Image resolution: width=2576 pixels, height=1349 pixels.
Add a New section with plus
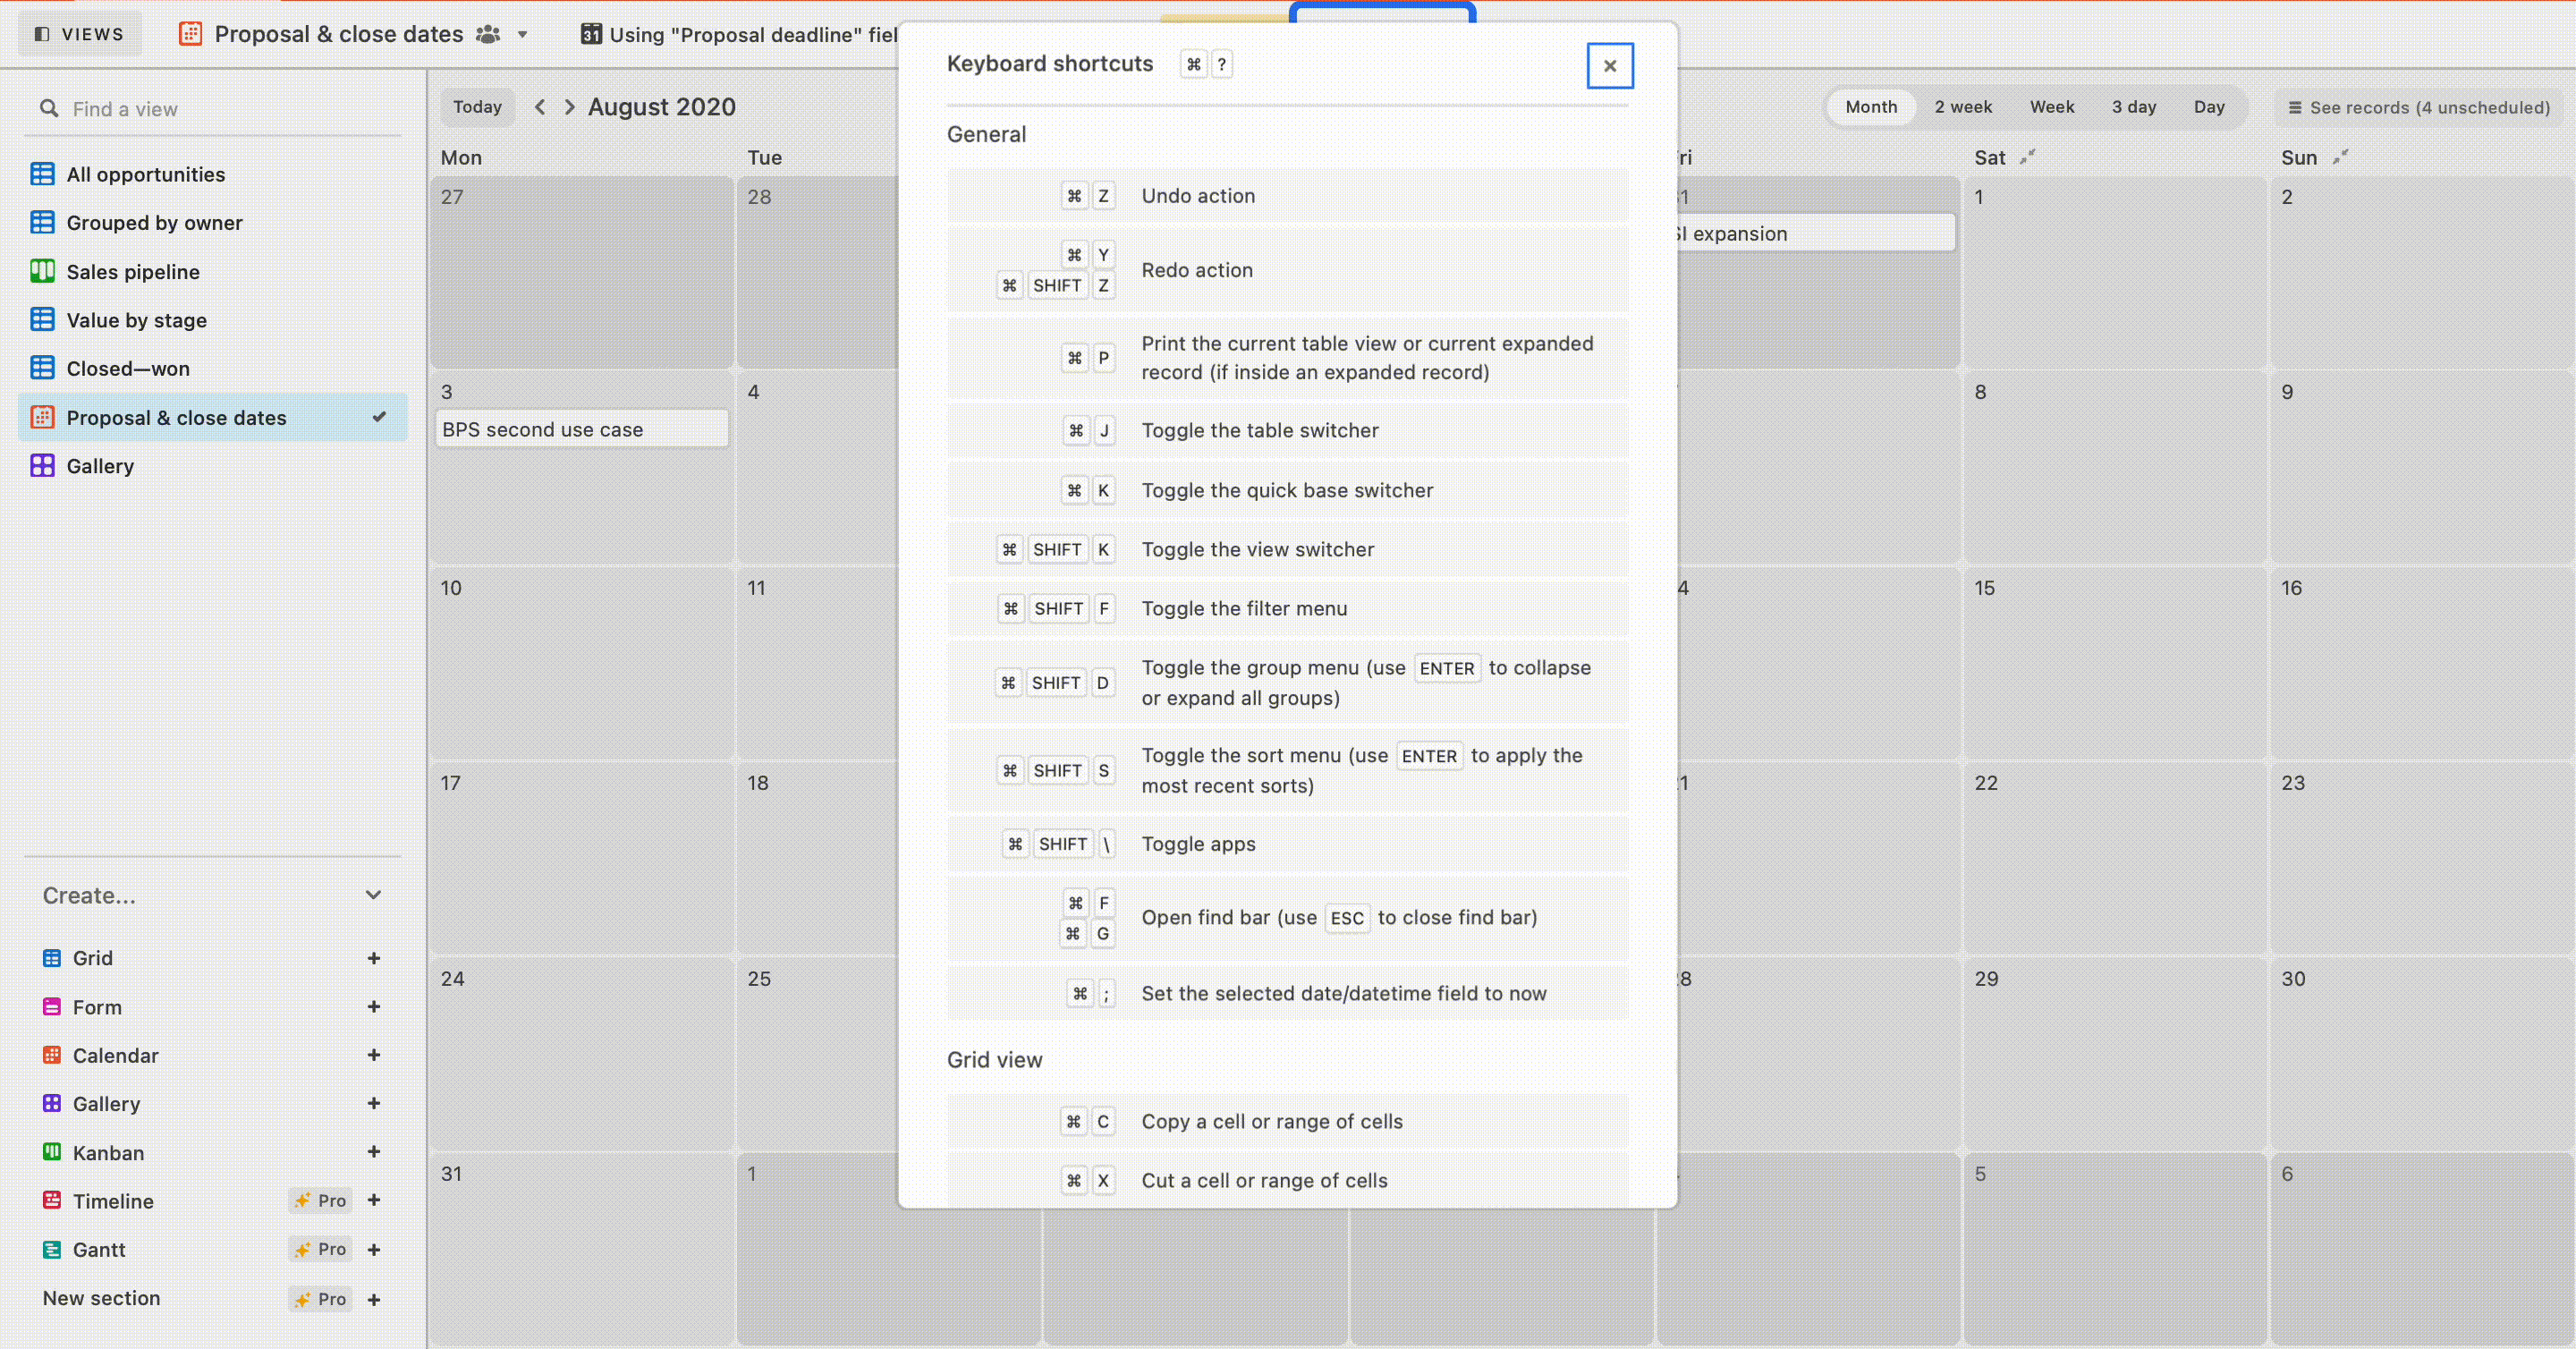[374, 1299]
